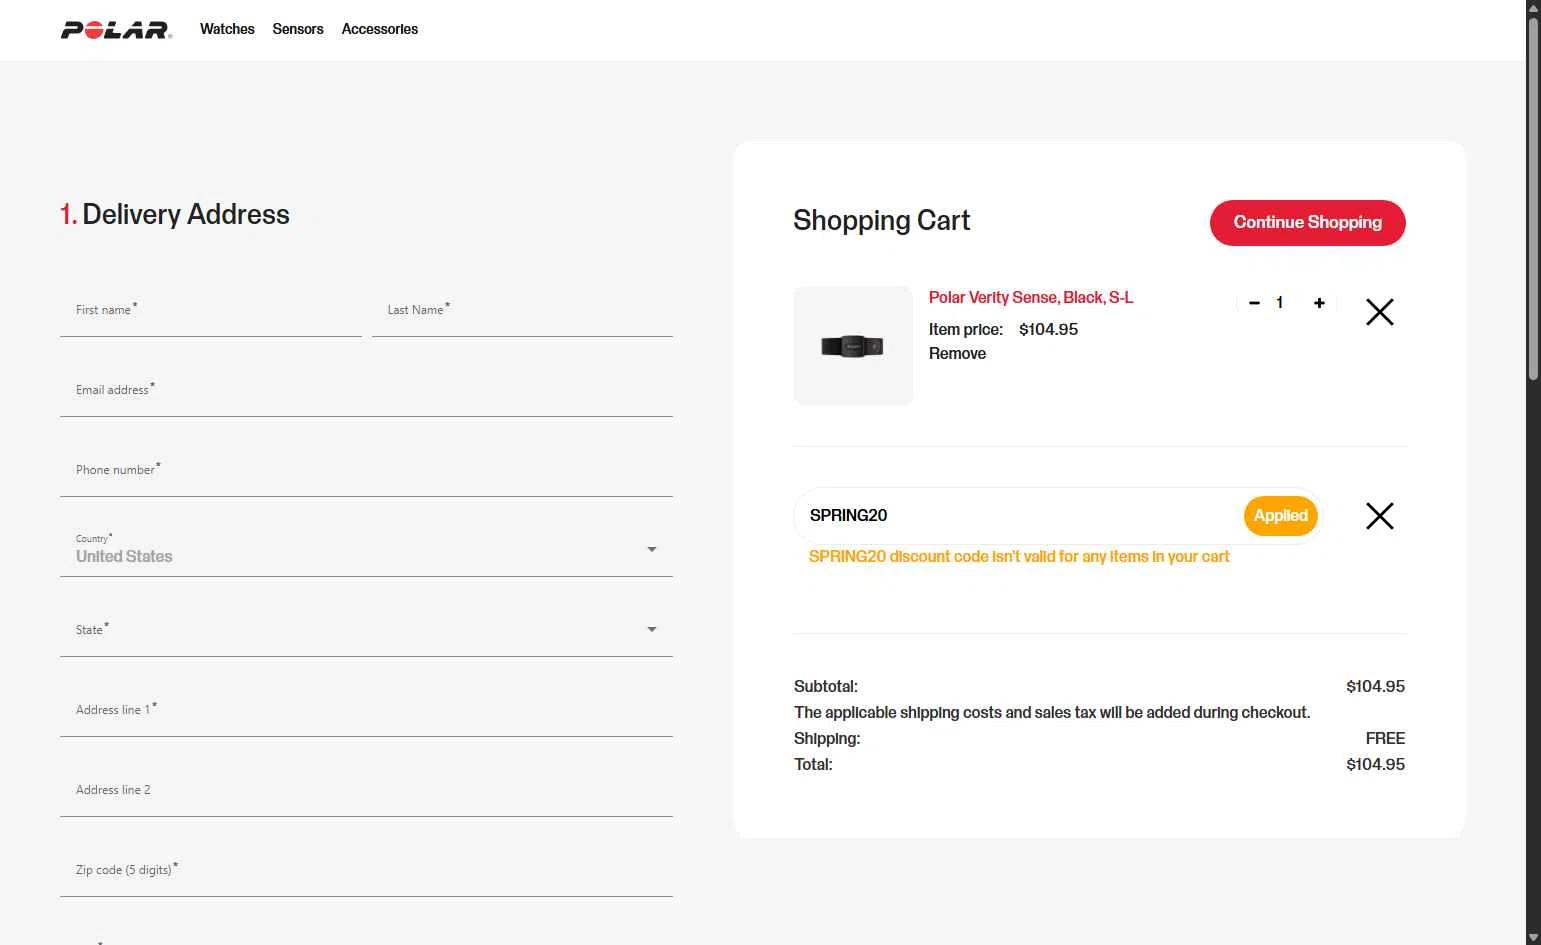The image size is (1541, 945).
Task: Increase quantity with plus icon
Action: point(1319,303)
